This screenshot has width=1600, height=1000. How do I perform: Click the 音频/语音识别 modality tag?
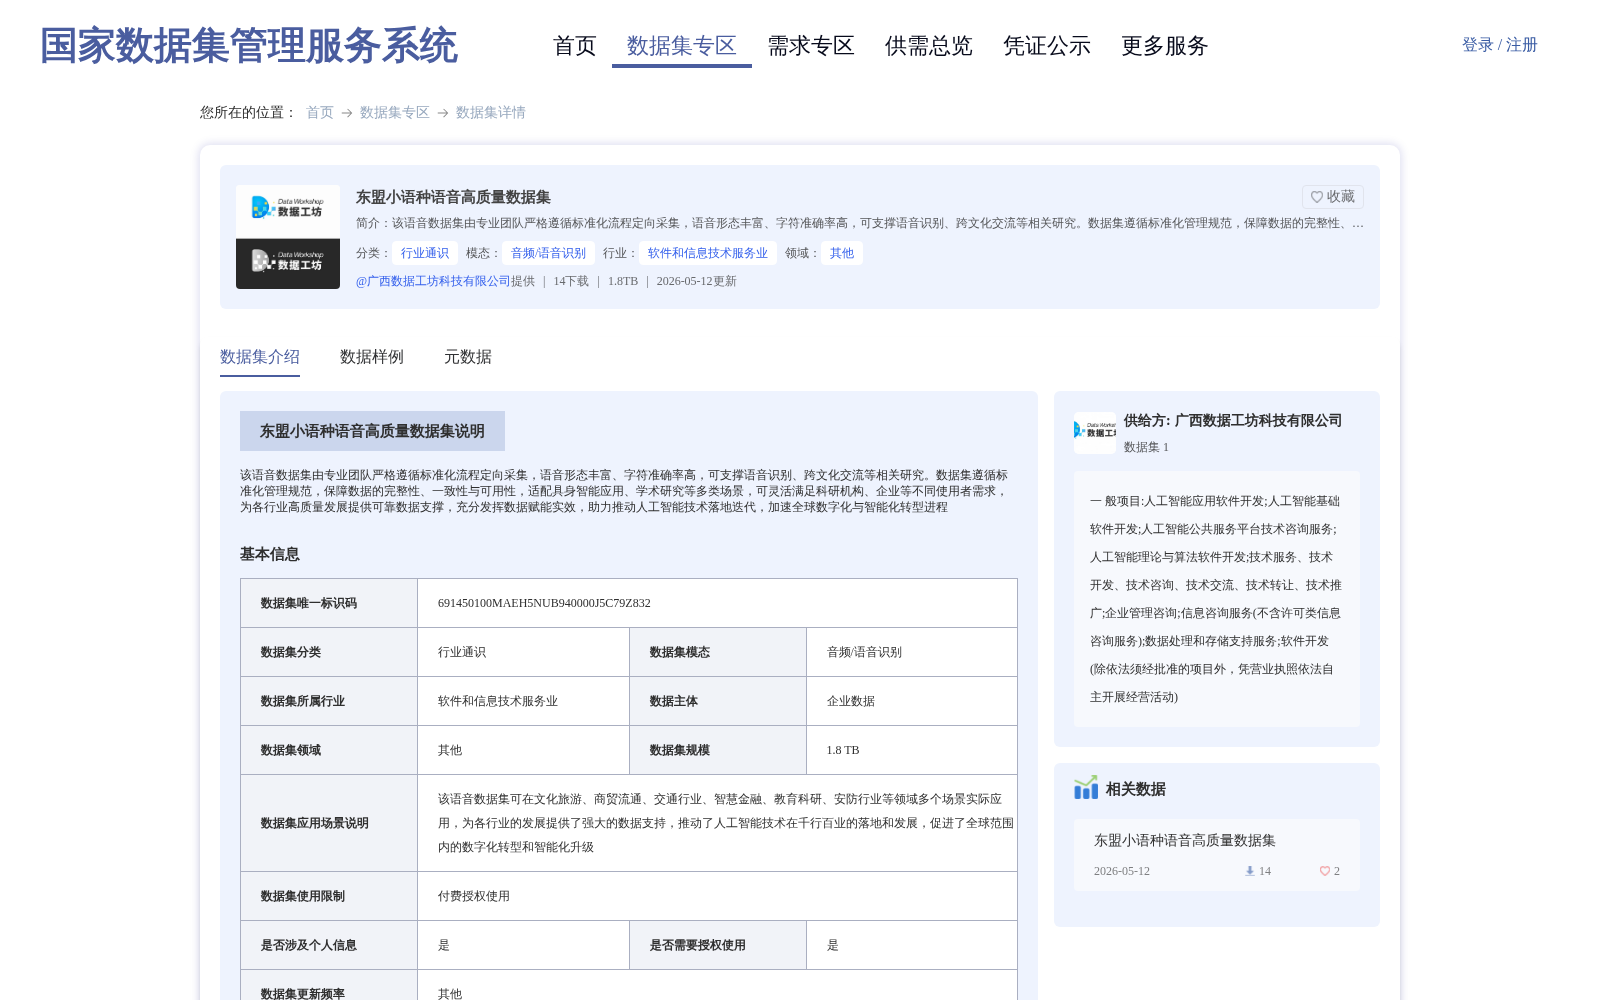549,253
